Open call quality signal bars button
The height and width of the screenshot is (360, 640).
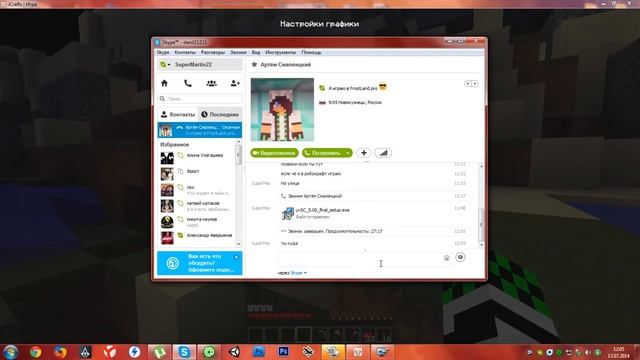pyautogui.click(x=383, y=153)
